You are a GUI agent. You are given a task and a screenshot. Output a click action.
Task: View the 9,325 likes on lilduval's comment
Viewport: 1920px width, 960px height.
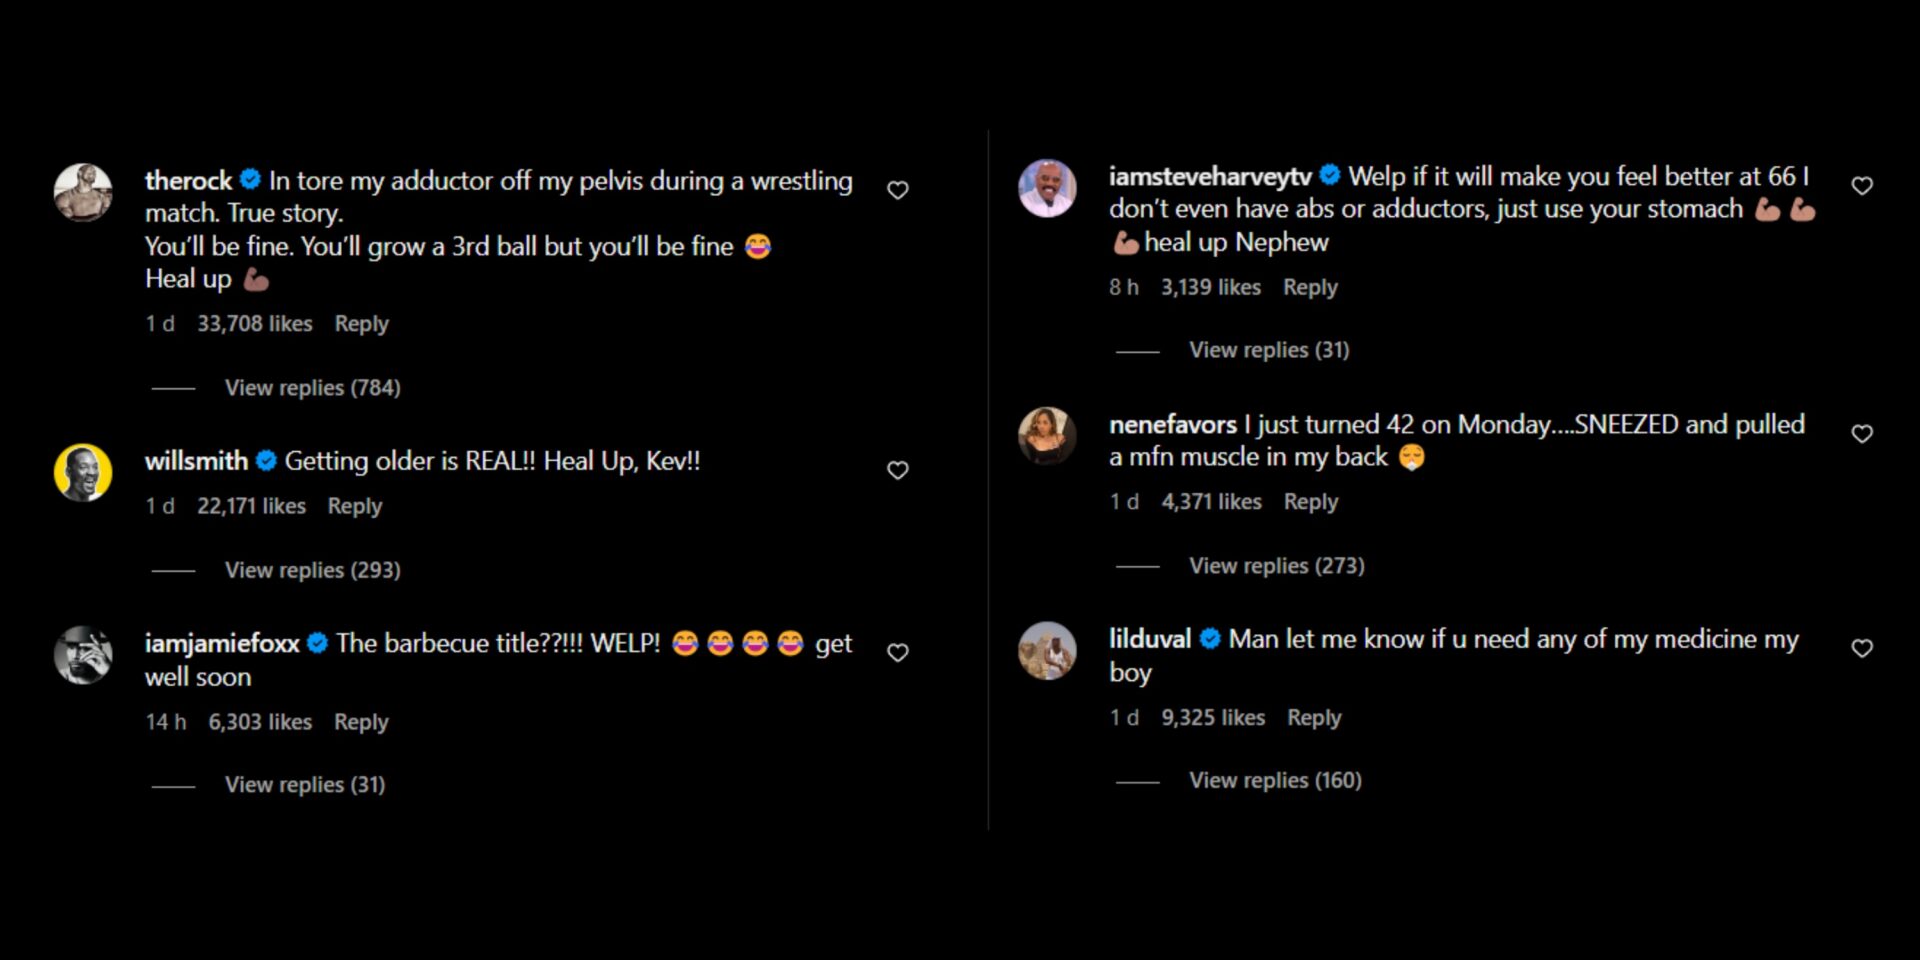[1213, 718]
